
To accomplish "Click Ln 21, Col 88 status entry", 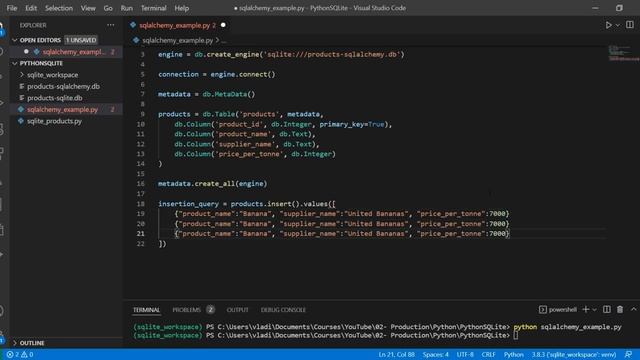I will tap(396, 355).
